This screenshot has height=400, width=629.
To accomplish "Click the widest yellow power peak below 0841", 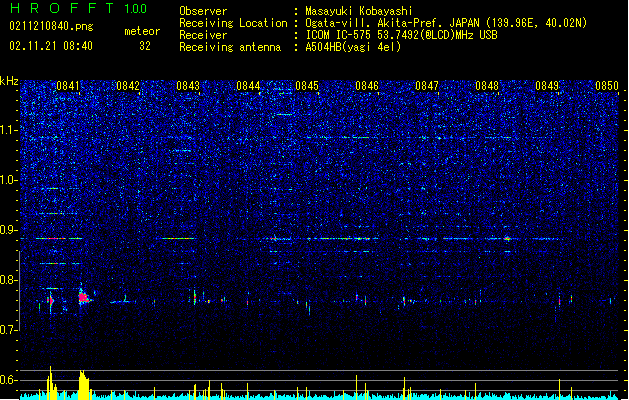I will click(x=83, y=384).
